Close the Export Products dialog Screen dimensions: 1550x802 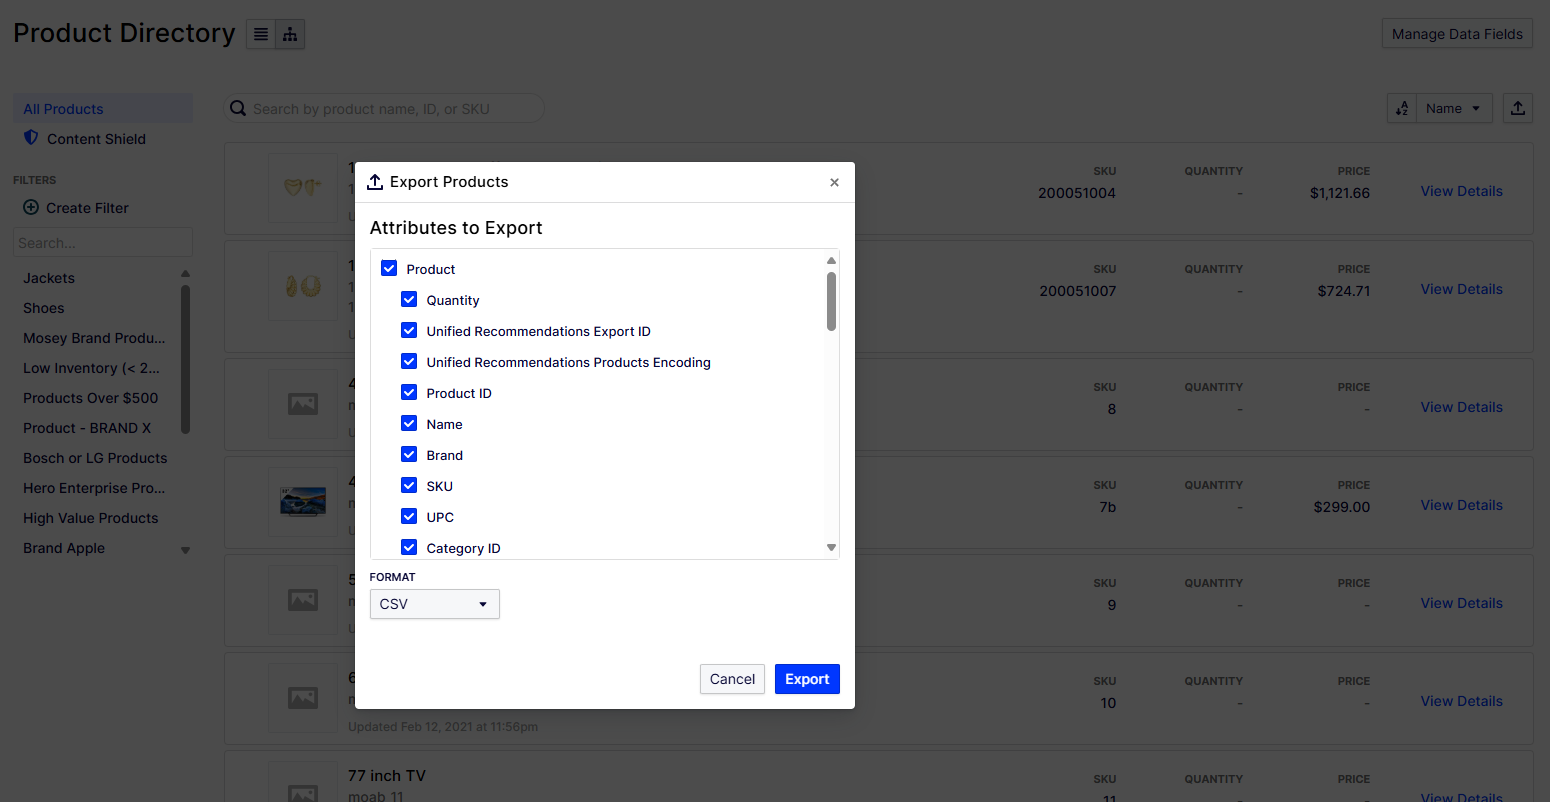click(x=834, y=182)
